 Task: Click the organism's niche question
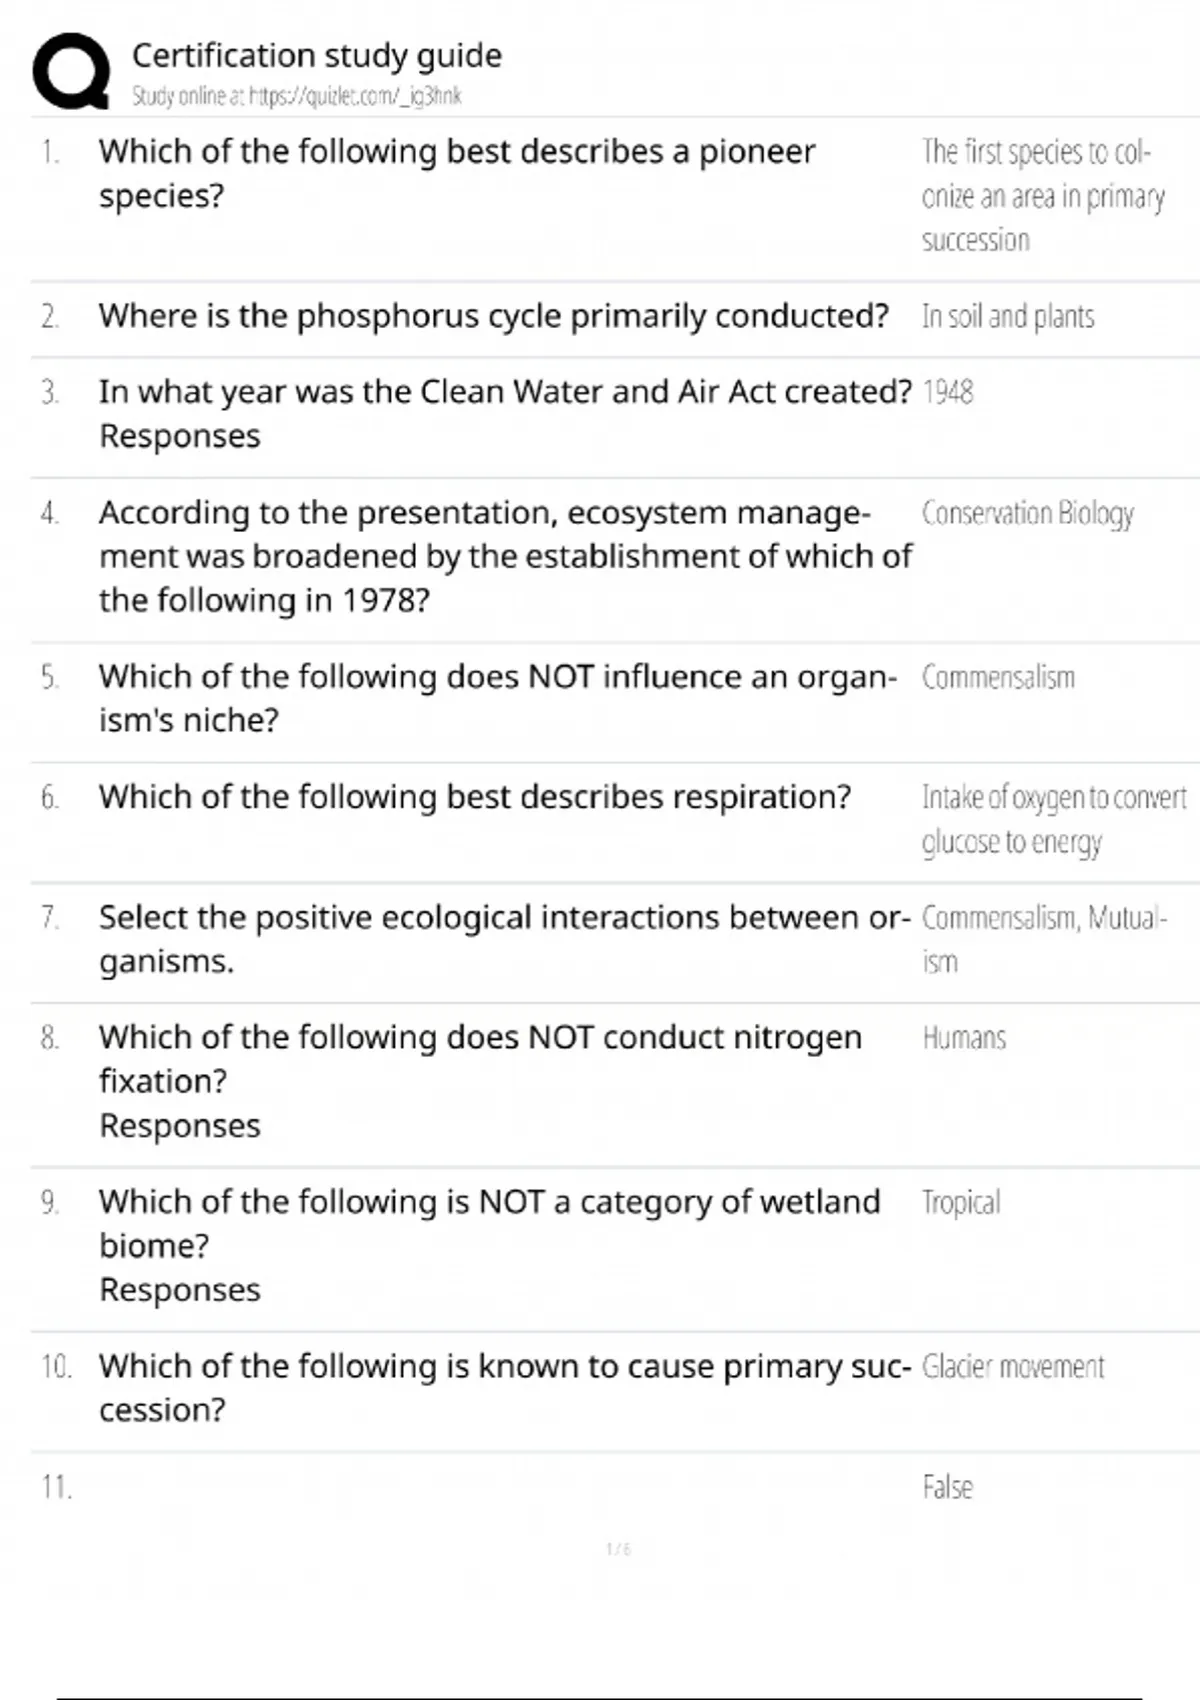click(497, 698)
